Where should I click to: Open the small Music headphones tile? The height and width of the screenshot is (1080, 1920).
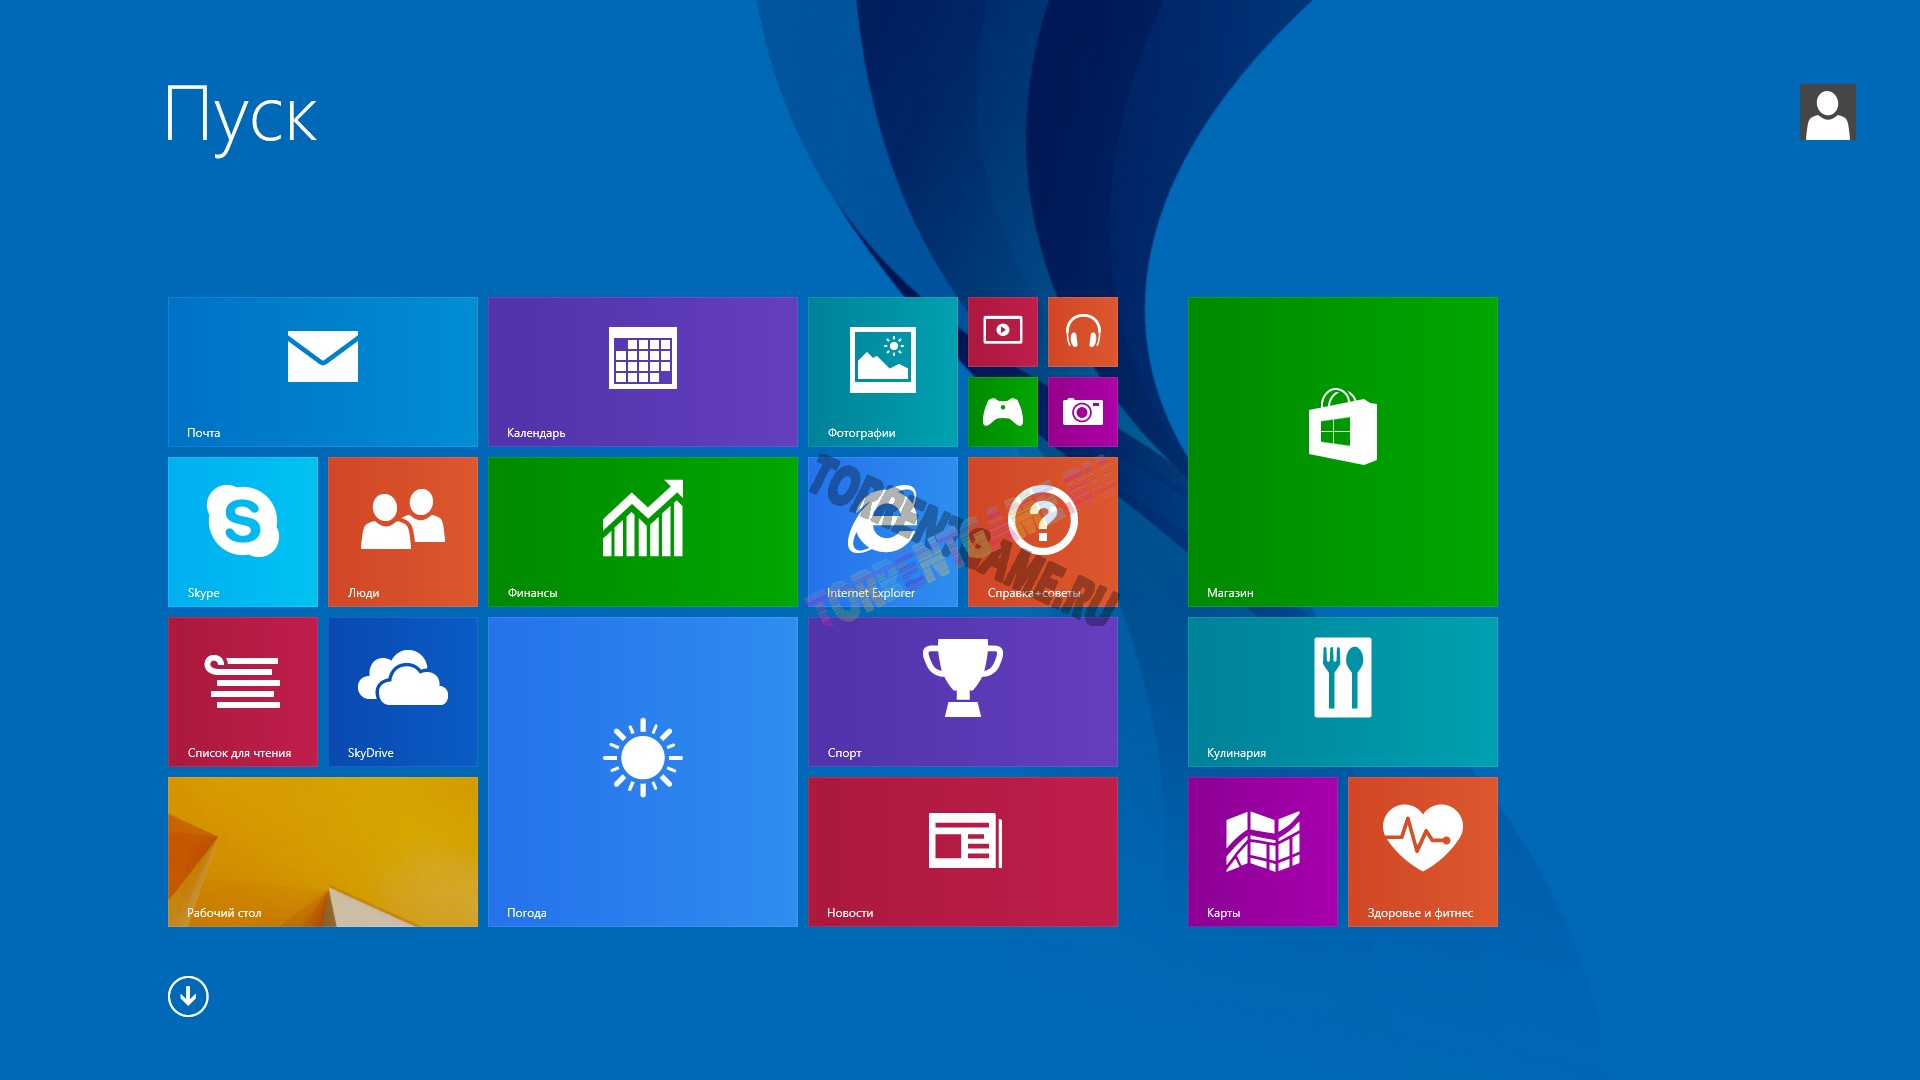pos(1082,331)
